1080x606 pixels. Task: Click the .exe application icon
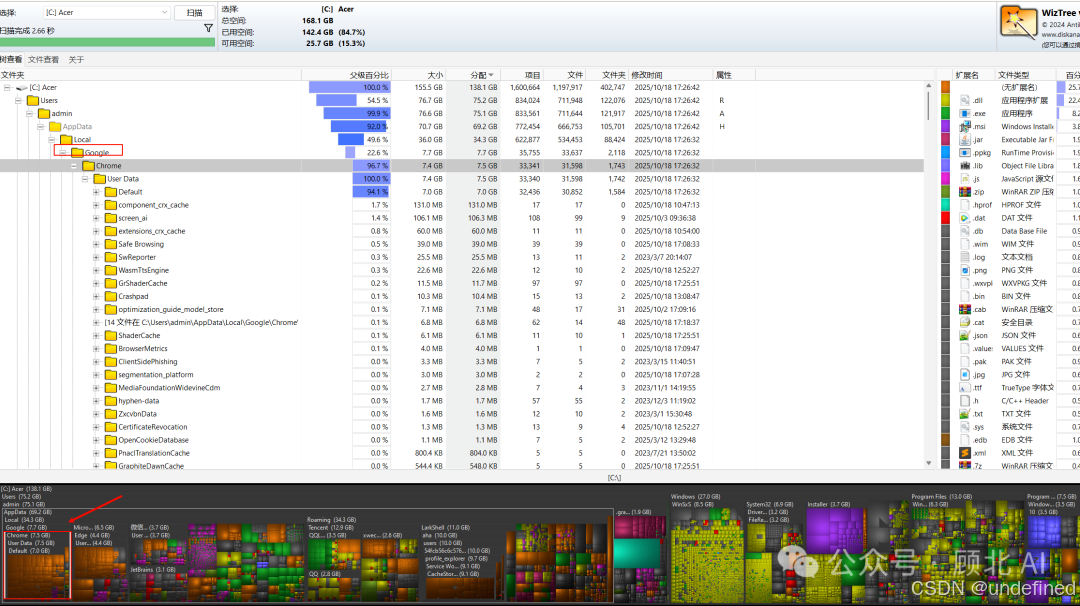tap(965, 114)
